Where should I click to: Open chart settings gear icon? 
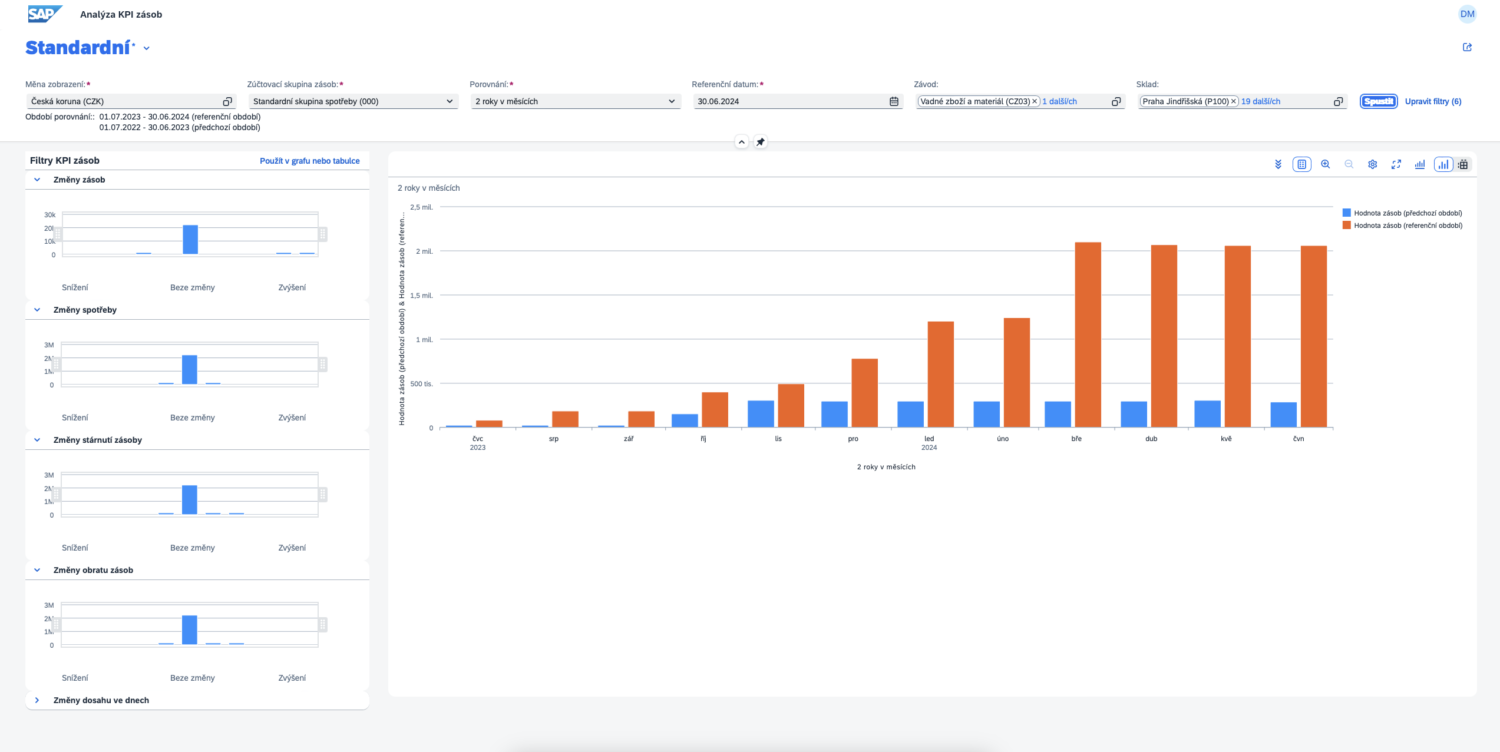point(1373,164)
